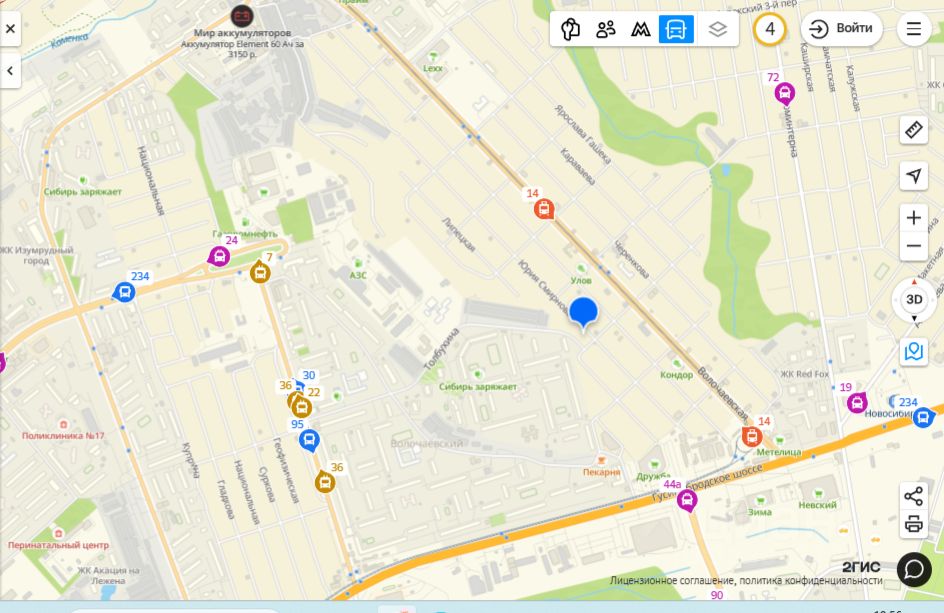The image size is (944, 613).
Task: Toggle the 3D view compass
Action: pyautogui.click(x=914, y=299)
